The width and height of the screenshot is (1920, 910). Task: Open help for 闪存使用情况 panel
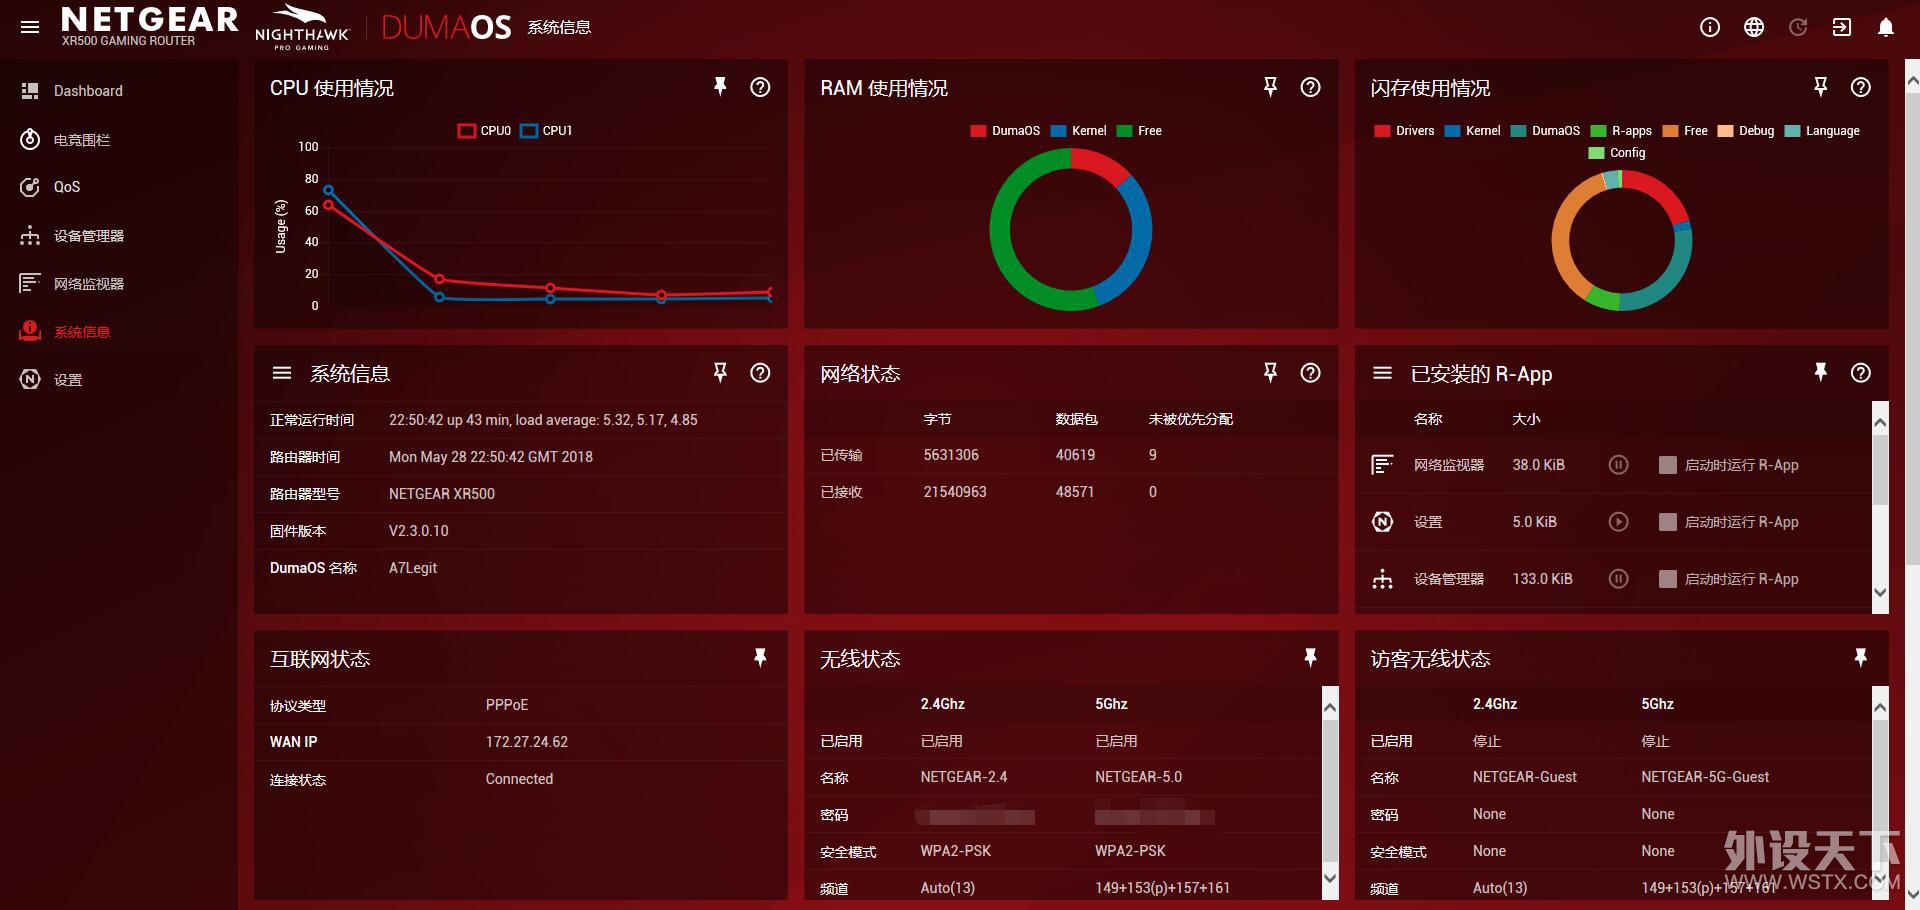tap(1861, 87)
